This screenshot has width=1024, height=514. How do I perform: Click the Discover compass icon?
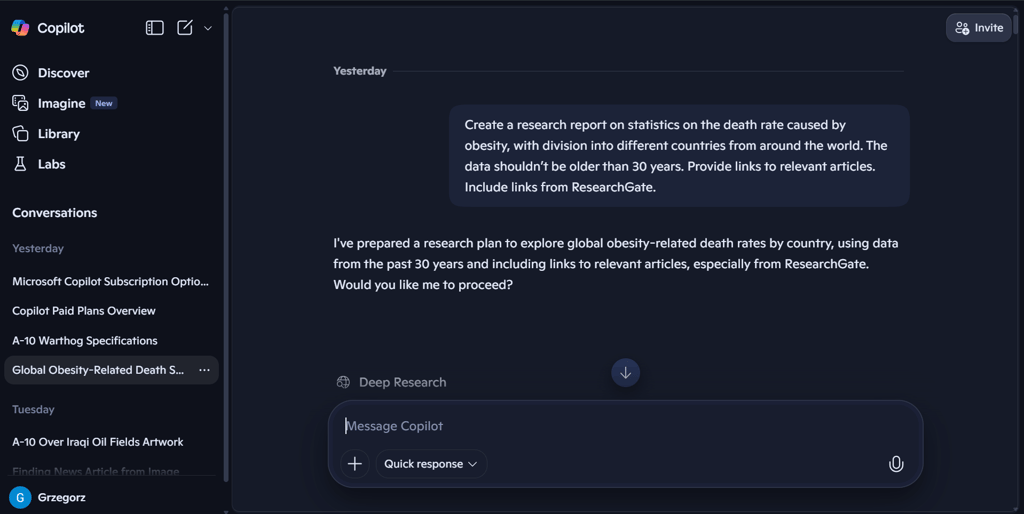point(20,72)
